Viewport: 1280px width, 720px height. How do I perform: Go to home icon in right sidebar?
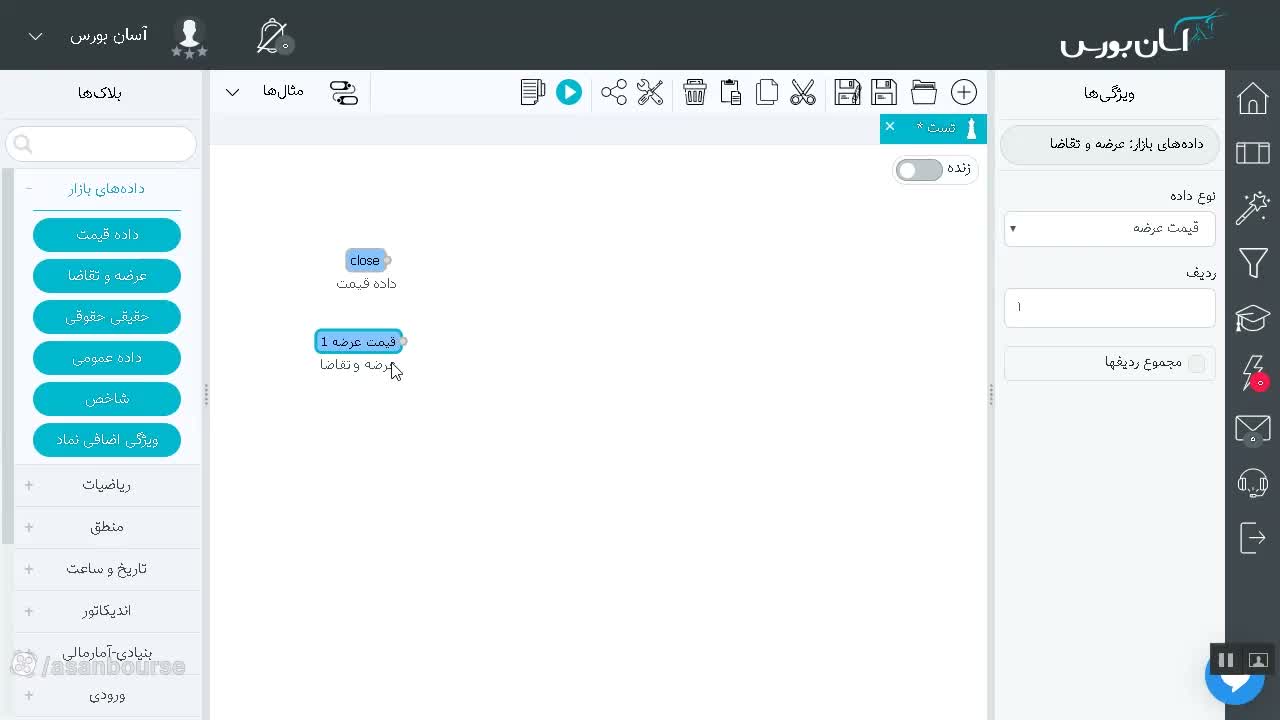pyautogui.click(x=1253, y=99)
